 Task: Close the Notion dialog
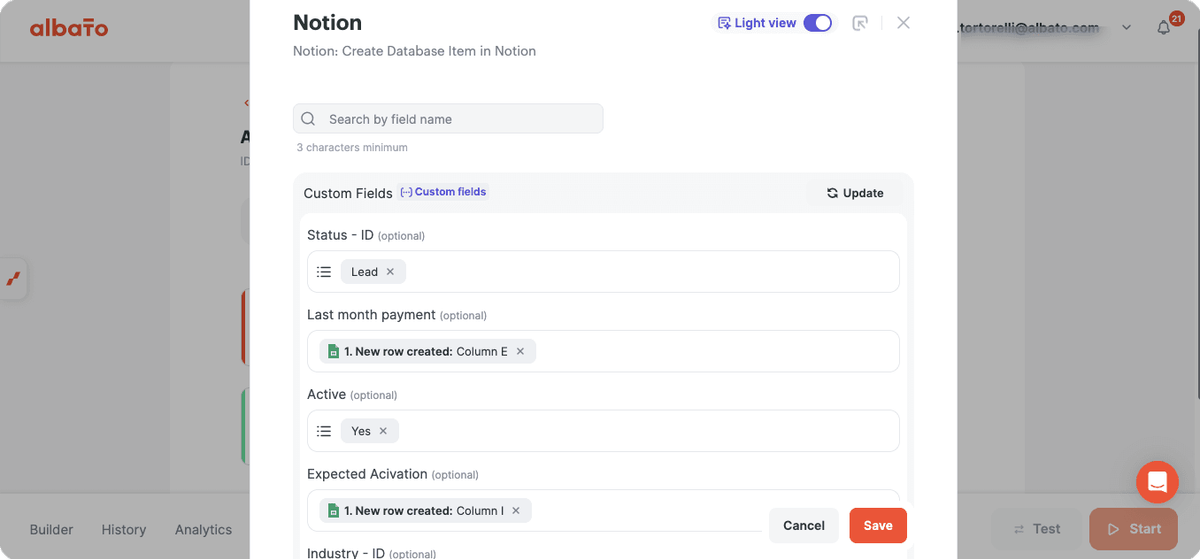click(903, 23)
